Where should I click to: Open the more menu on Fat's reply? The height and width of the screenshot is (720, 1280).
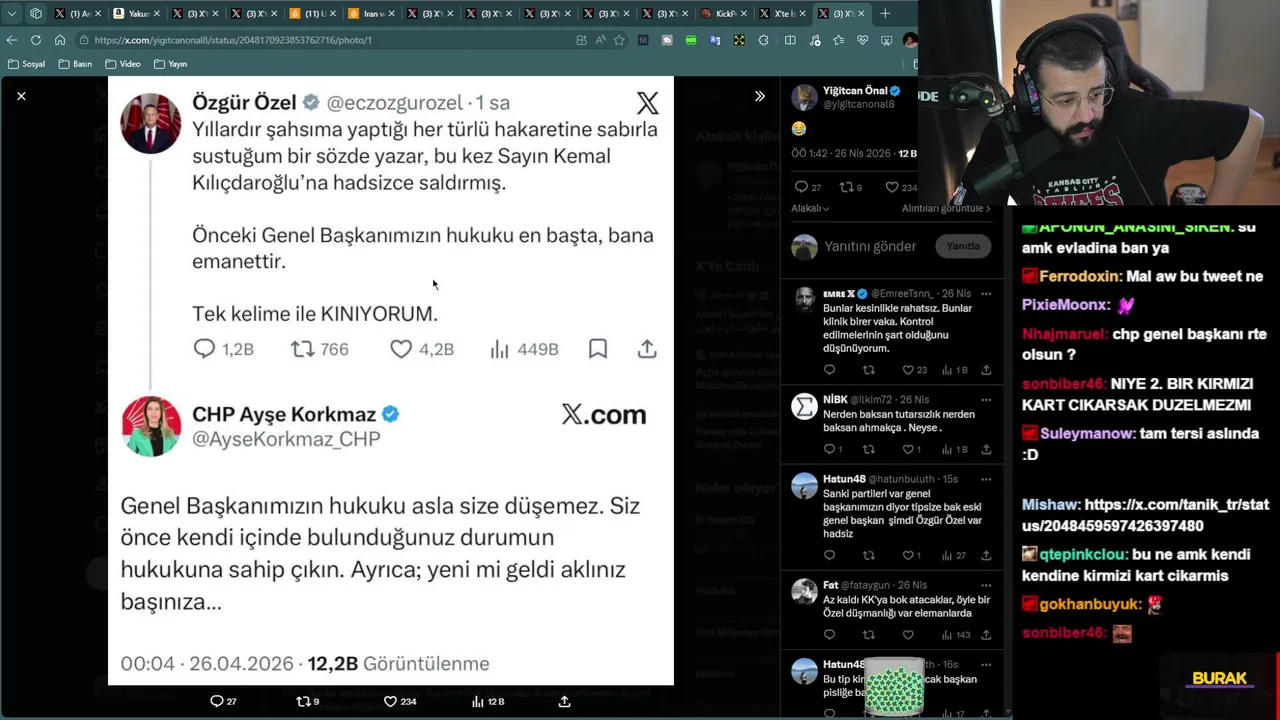coord(986,585)
